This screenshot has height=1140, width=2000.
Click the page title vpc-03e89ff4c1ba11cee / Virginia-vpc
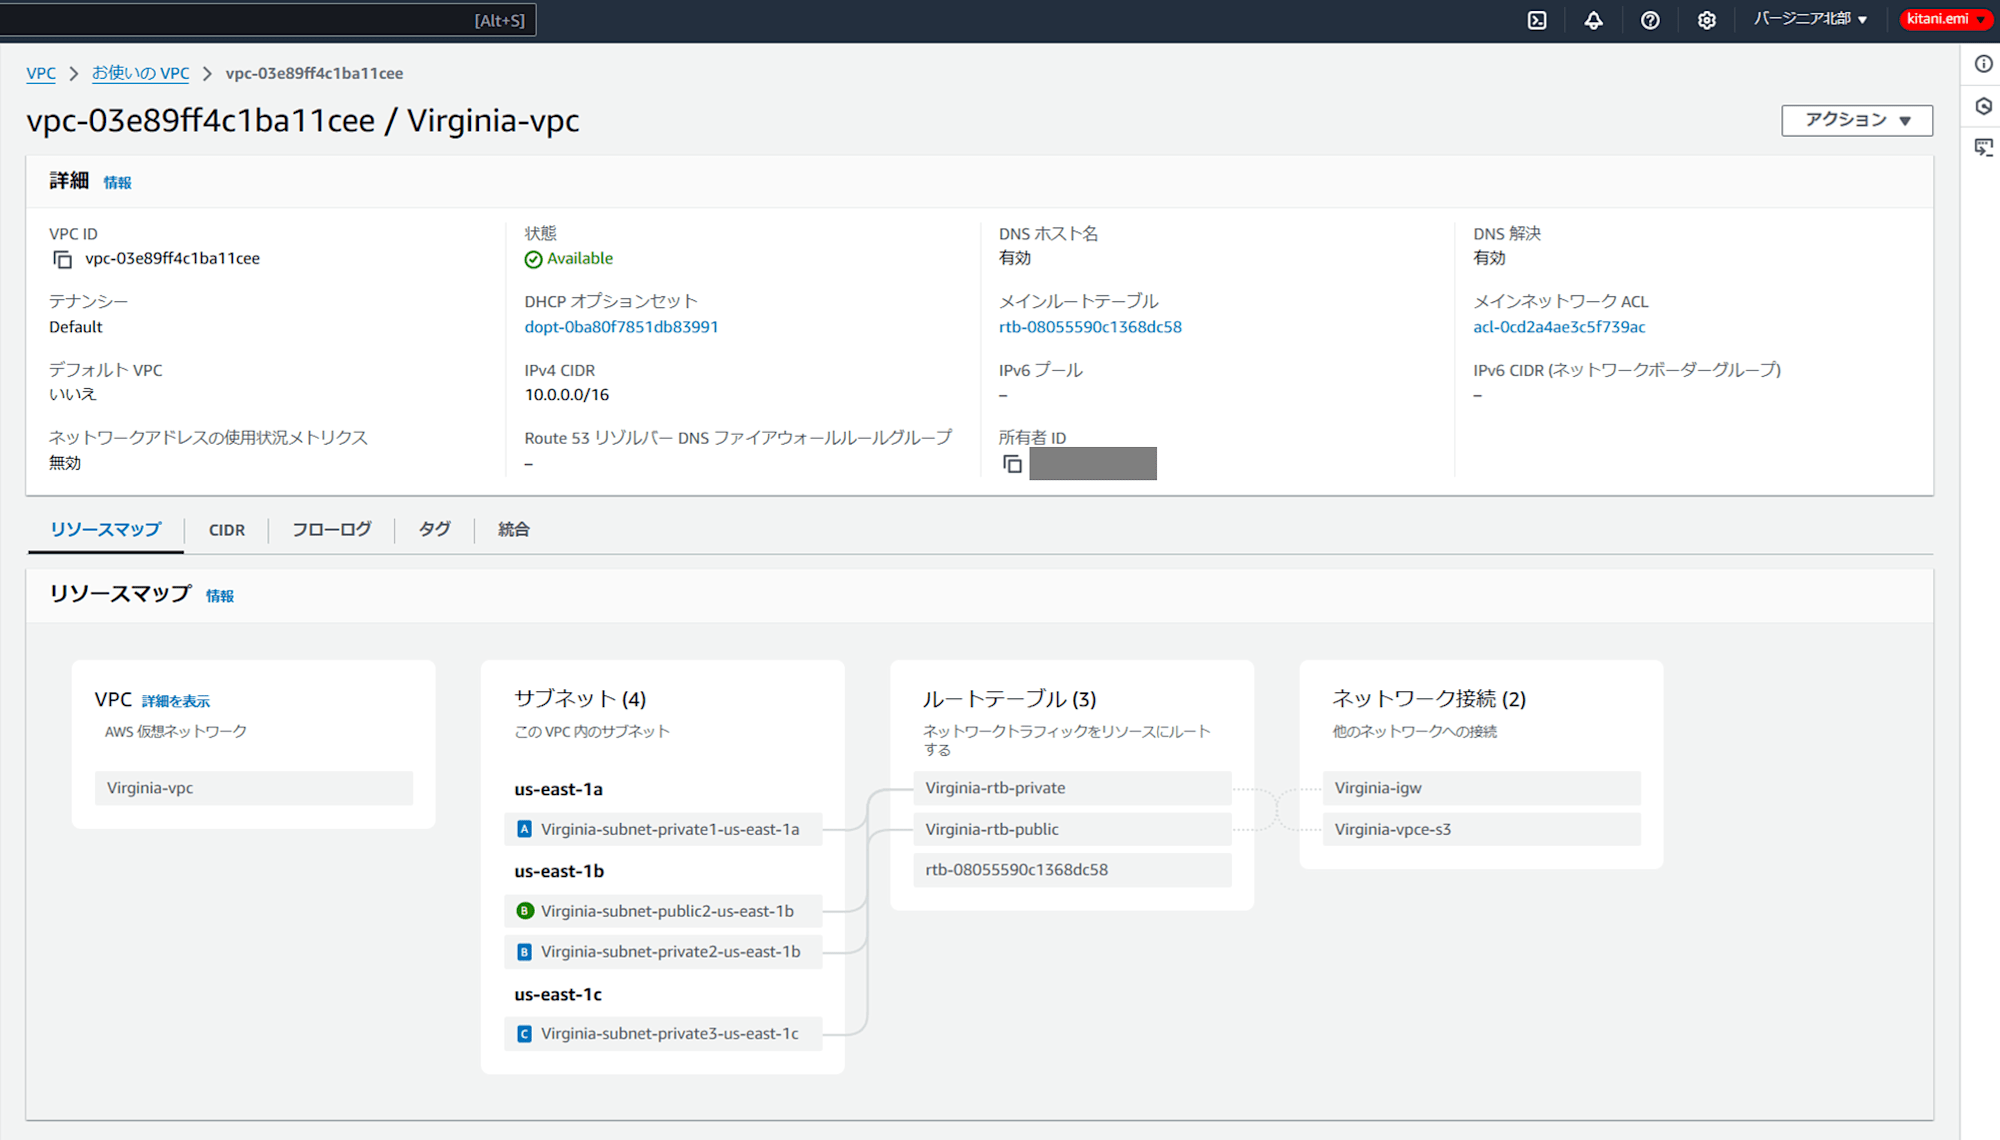[303, 120]
